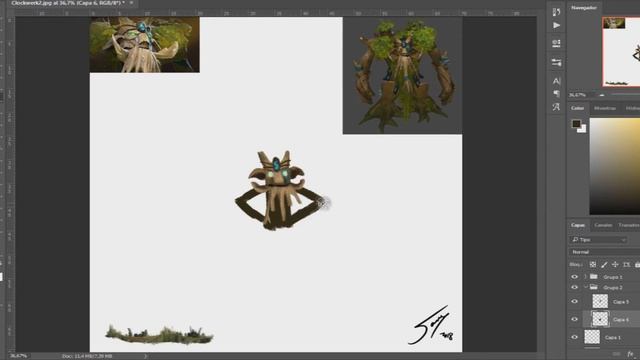Click the status bar zoom field

click(x=18, y=356)
